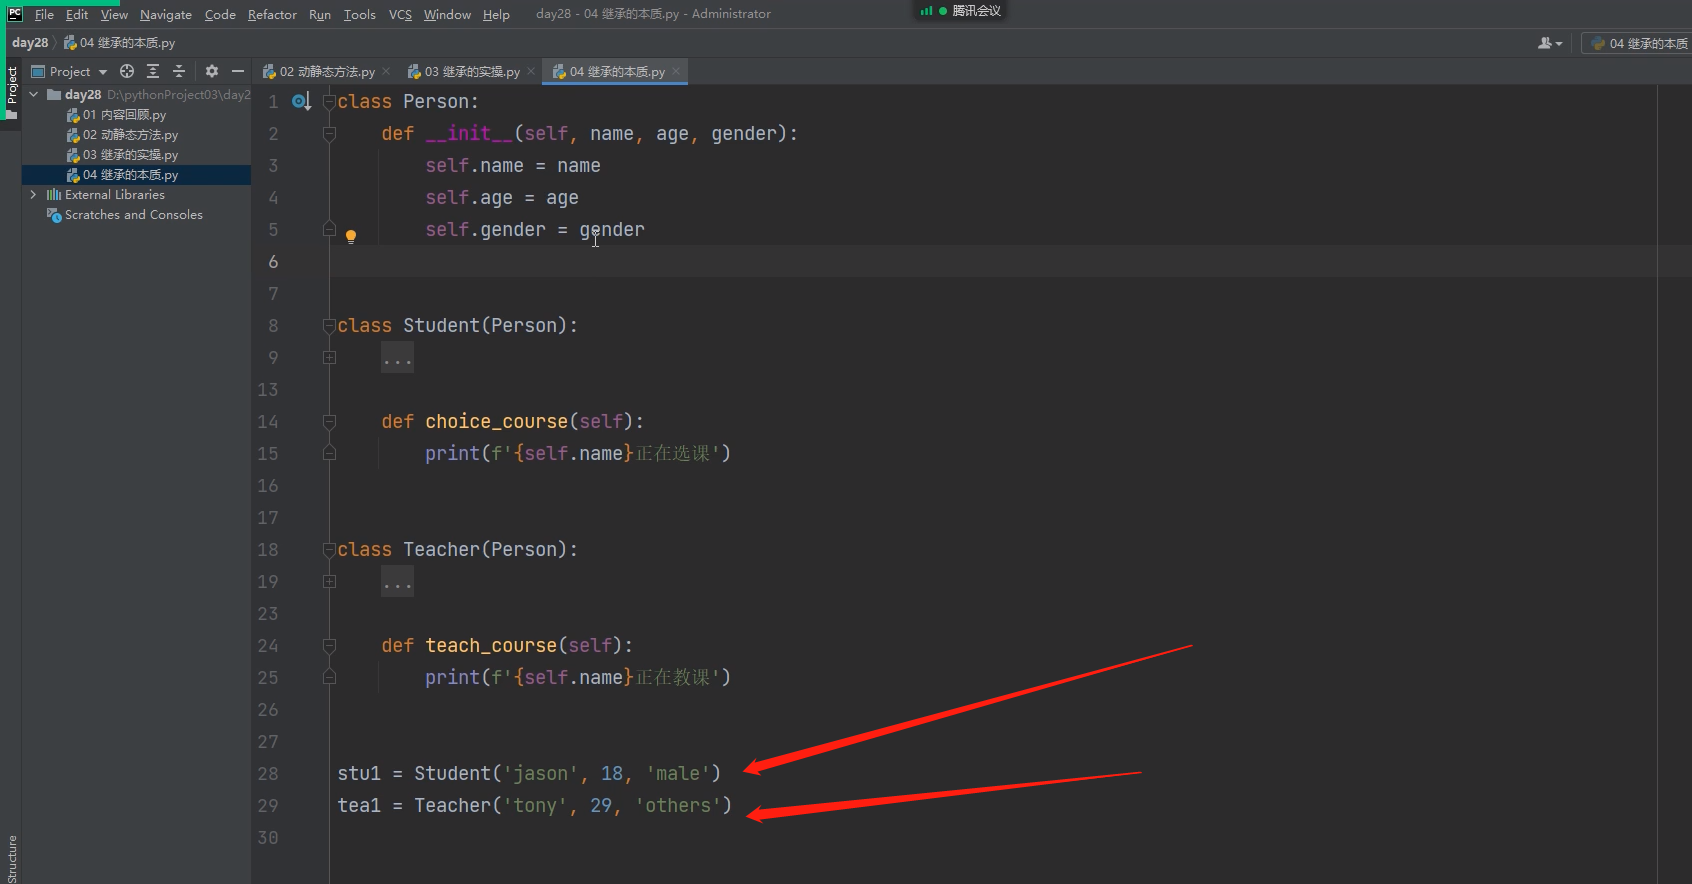Click the teach_course method name
Screen dimensions: 1692x884
click(491, 645)
